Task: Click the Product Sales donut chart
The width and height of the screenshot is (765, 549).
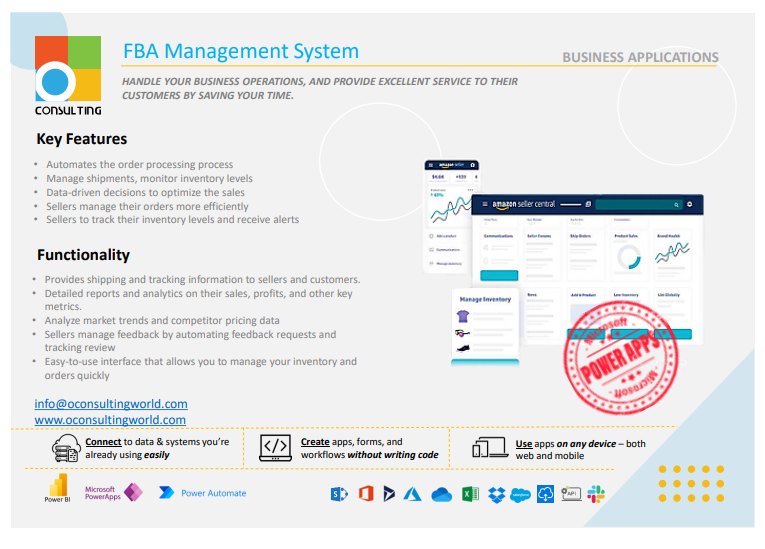Action: click(x=628, y=257)
